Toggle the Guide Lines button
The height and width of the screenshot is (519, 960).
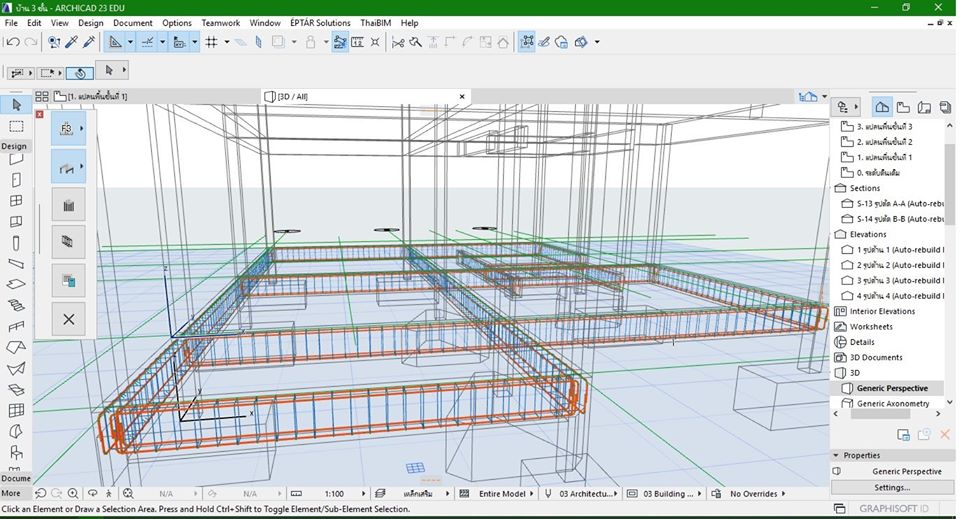tap(115, 42)
